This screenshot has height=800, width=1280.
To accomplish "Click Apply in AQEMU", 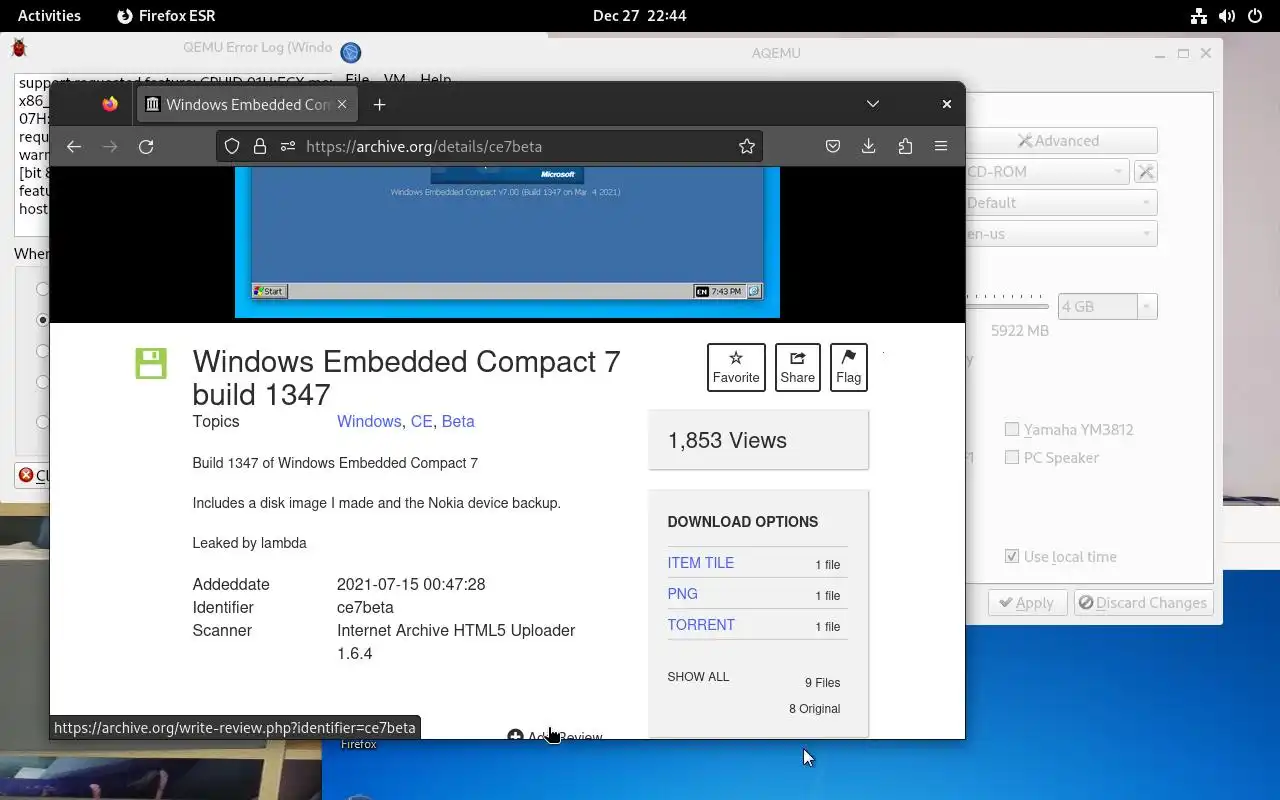I will [1027, 603].
